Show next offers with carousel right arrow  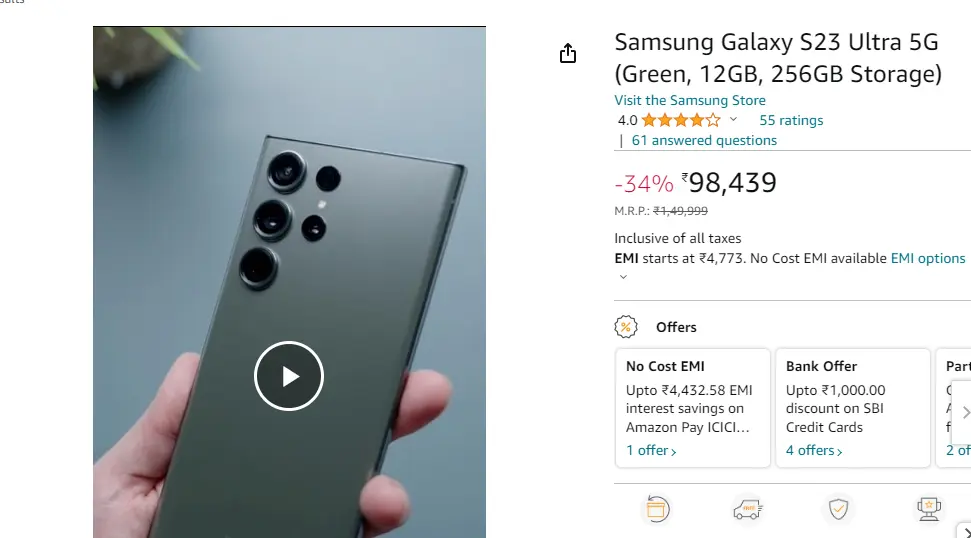[x=964, y=412]
